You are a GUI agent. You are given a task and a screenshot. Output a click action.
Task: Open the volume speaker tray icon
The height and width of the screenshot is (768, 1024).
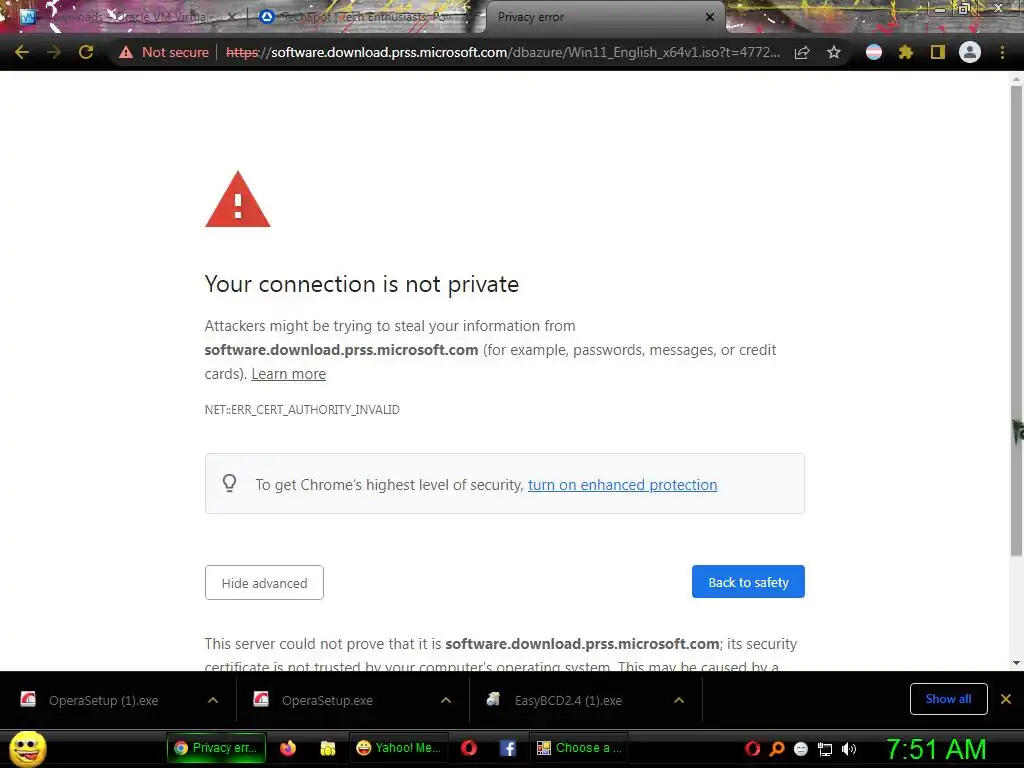pos(849,749)
